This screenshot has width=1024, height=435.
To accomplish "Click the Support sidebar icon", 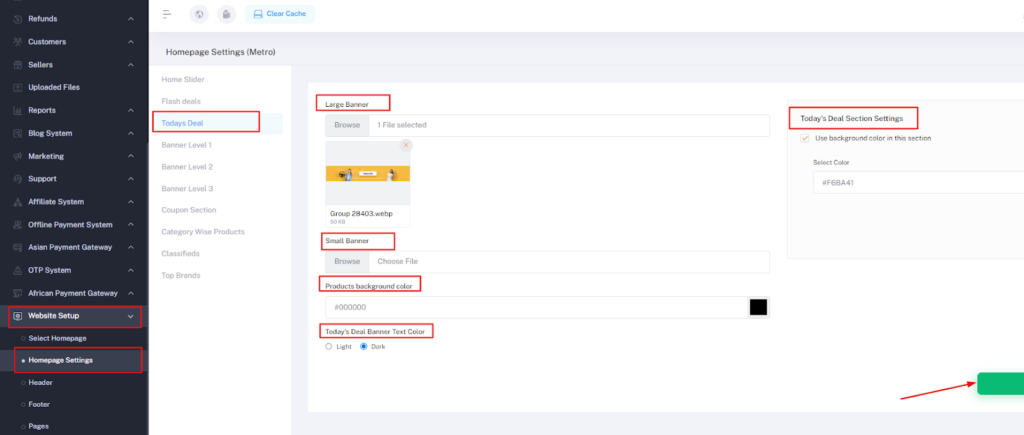I will pyautogui.click(x=18, y=178).
